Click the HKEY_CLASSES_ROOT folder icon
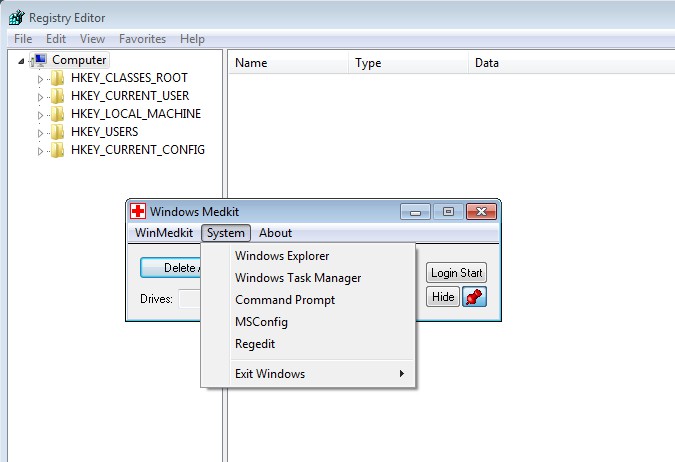The width and height of the screenshot is (675, 462). point(57,78)
